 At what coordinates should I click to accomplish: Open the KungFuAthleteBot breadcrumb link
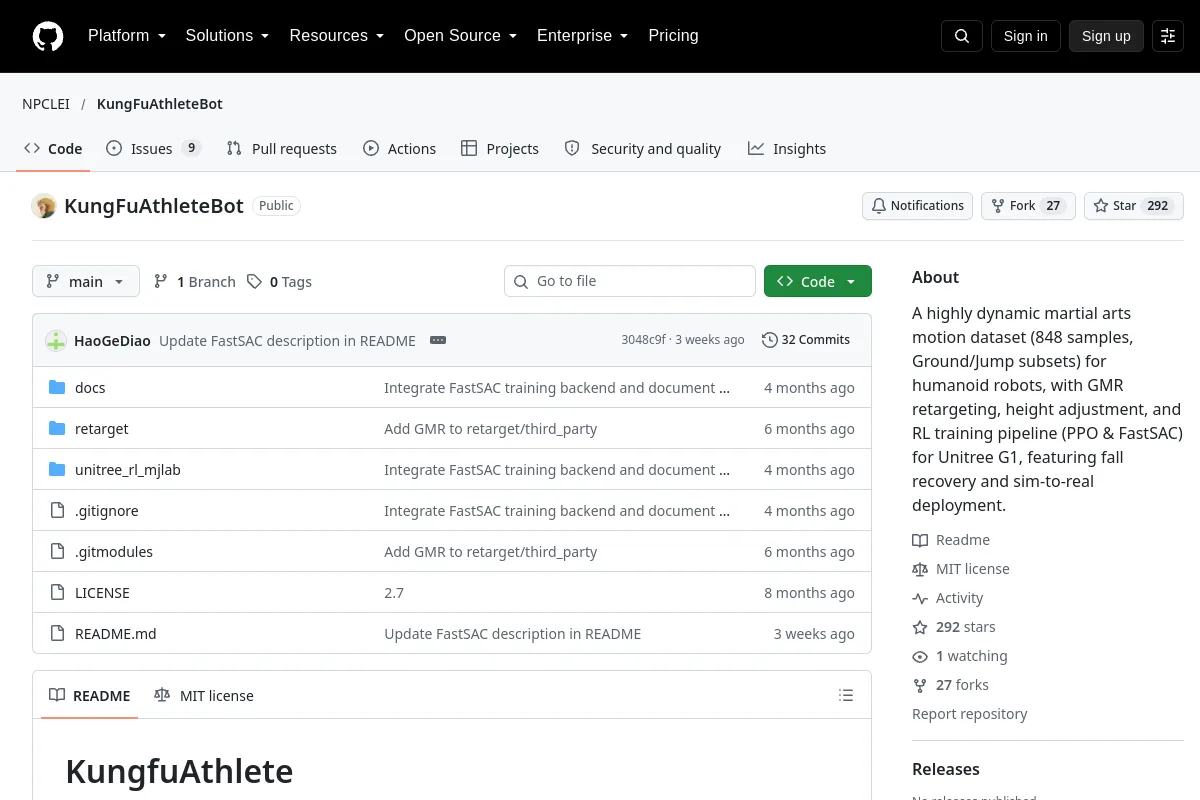pos(160,104)
